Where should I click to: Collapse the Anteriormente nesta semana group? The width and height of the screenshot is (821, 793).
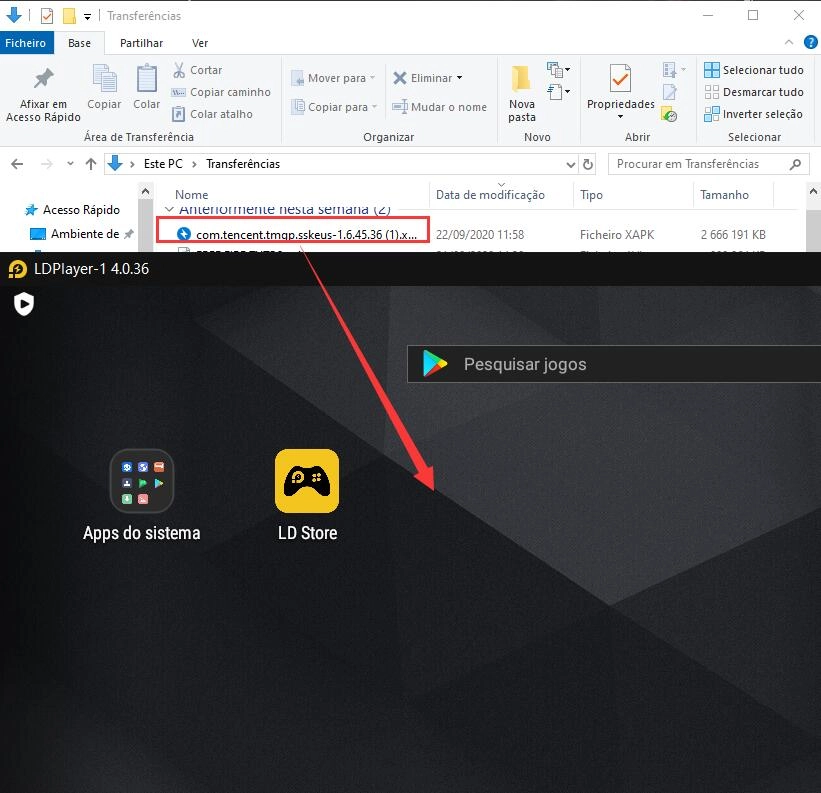point(169,210)
